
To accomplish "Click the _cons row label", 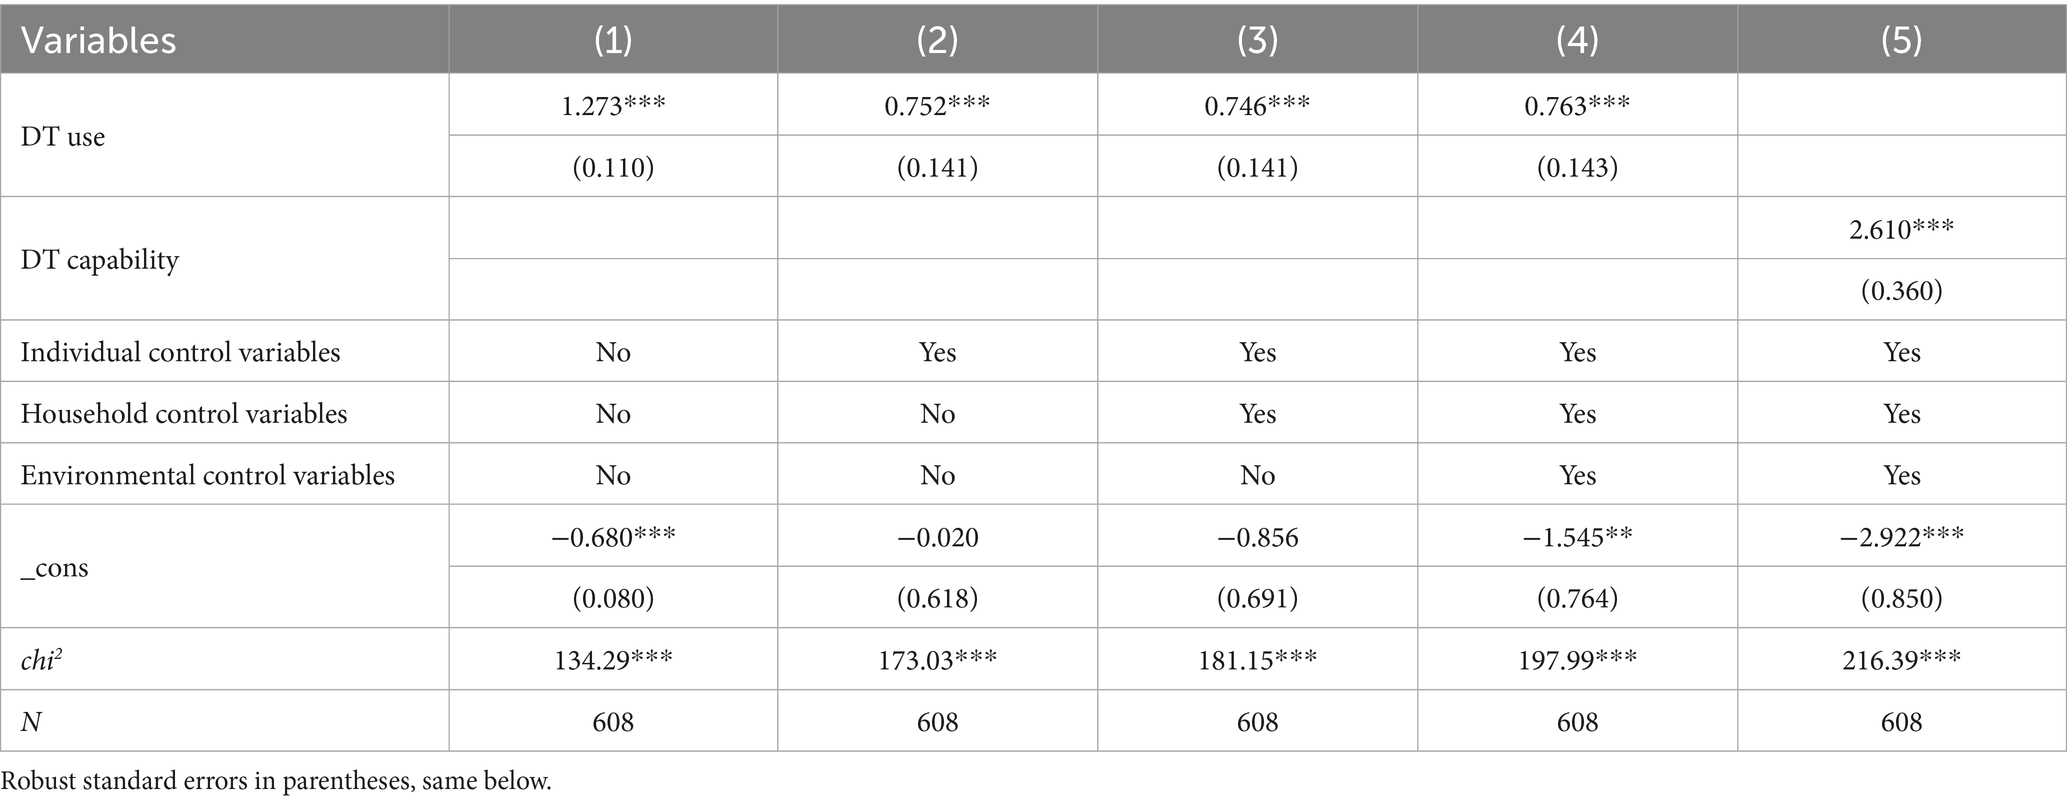I will [55, 568].
